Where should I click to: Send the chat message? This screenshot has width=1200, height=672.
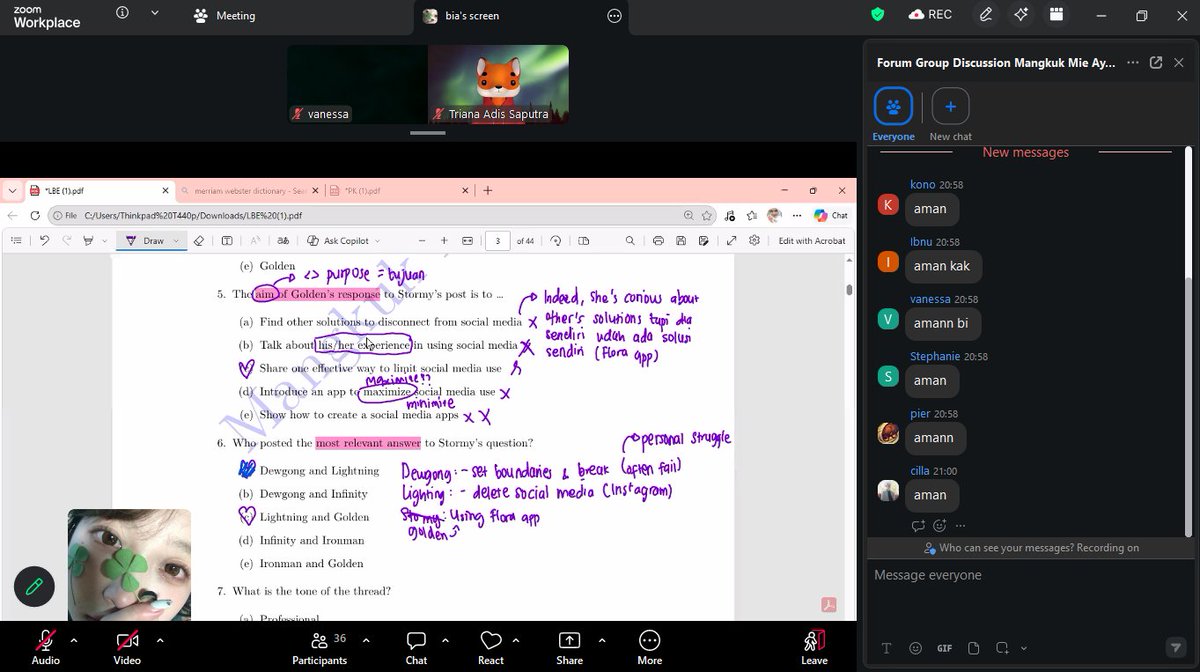point(1176,648)
